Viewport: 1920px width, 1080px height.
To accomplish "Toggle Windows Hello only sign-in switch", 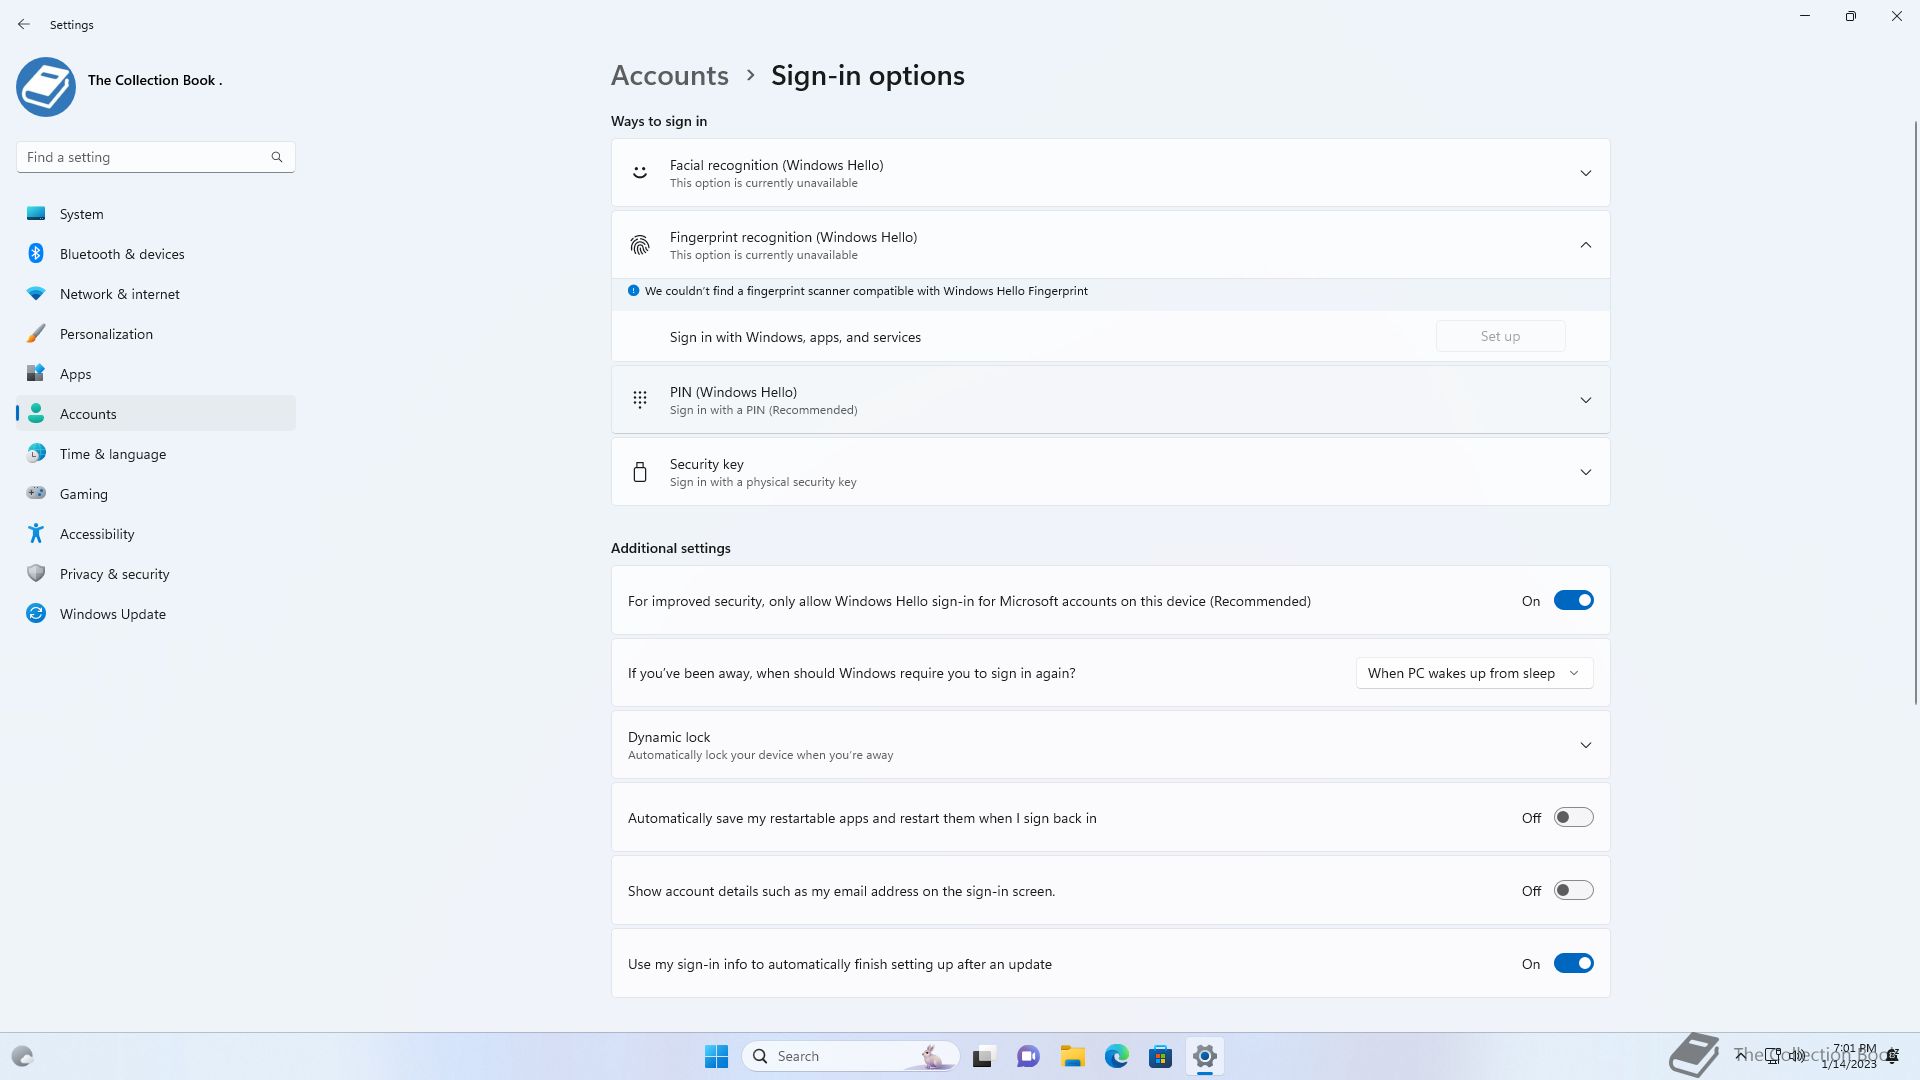I will pos(1573,600).
